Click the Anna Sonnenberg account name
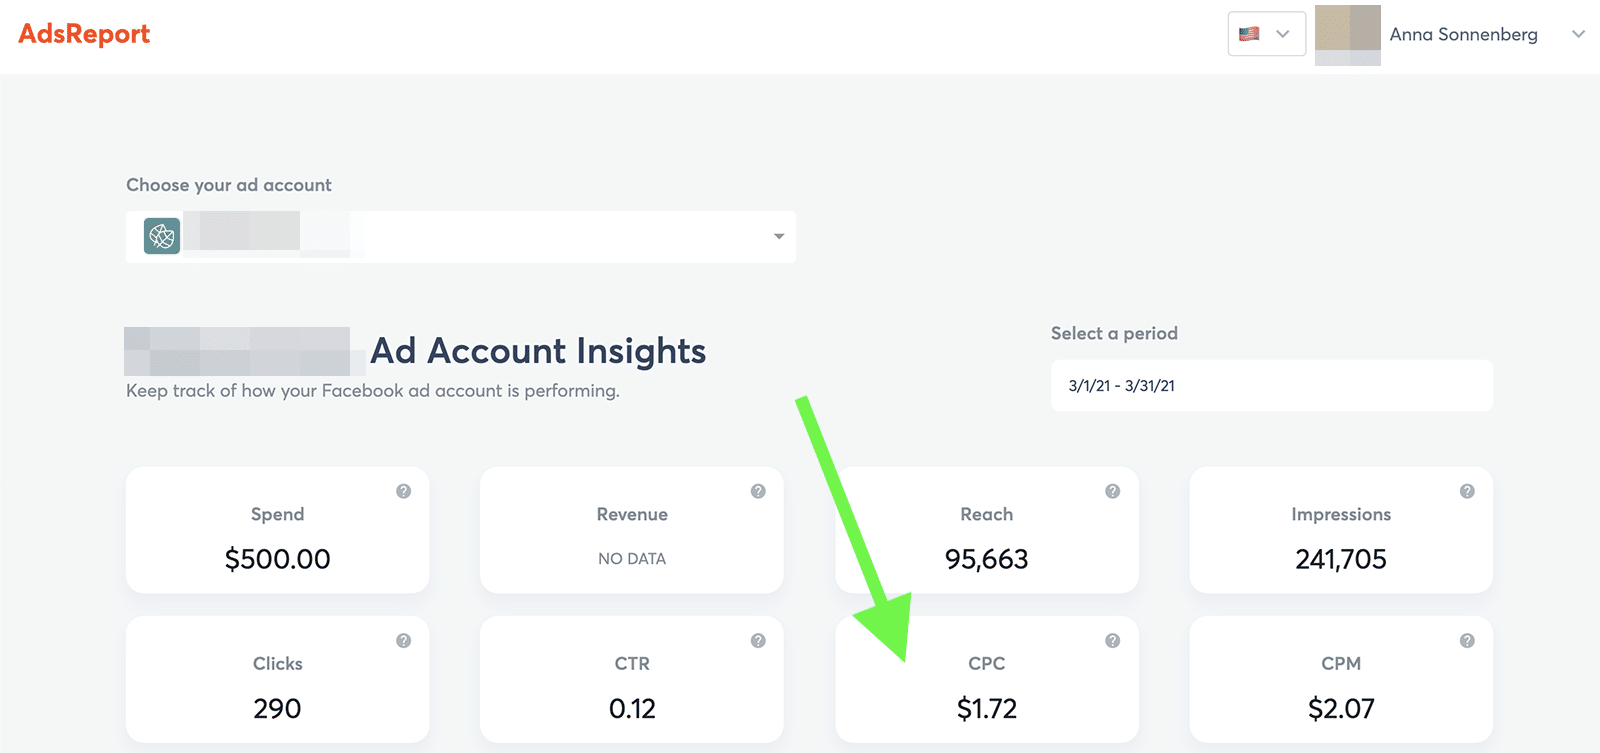The height and width of the screenshot is (753, 1600). tap(1463, 35)
